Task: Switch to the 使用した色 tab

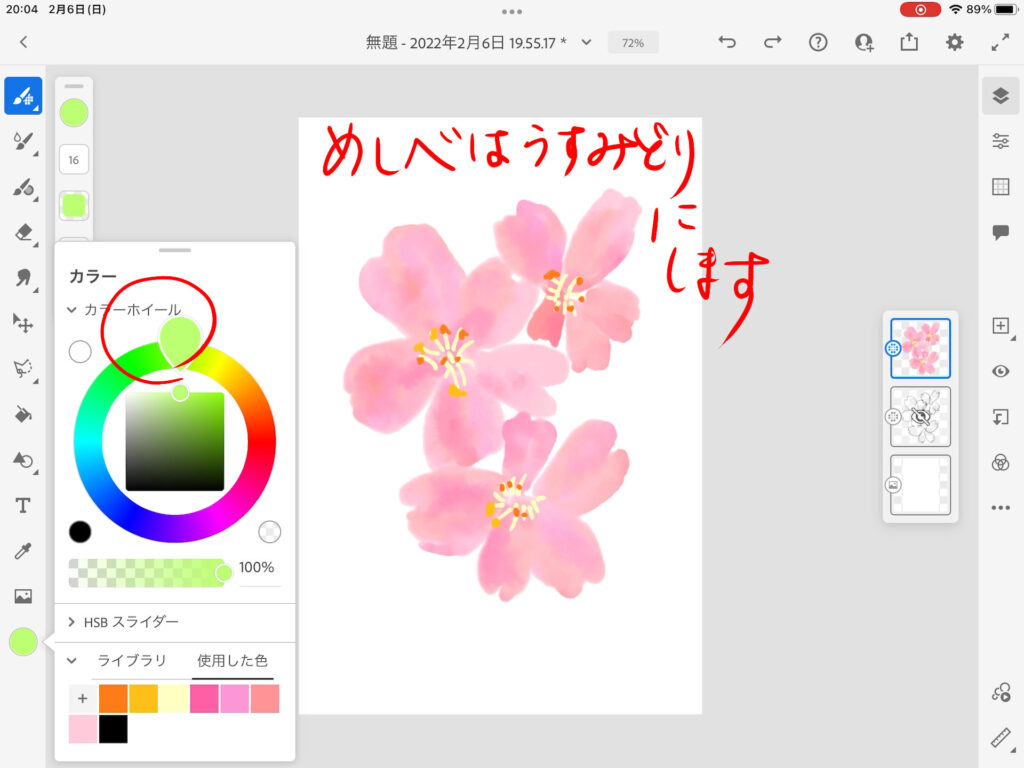Action: click(232, 661)
